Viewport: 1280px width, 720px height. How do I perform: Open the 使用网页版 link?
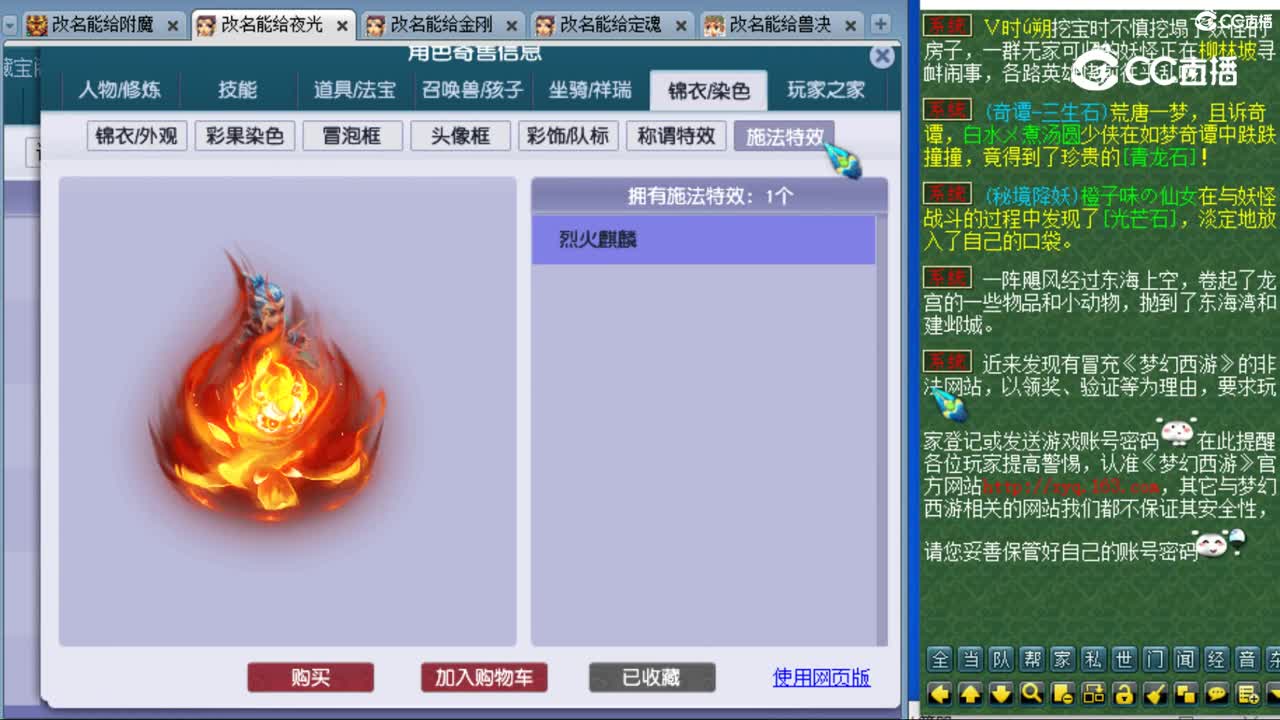pos(821,677)
